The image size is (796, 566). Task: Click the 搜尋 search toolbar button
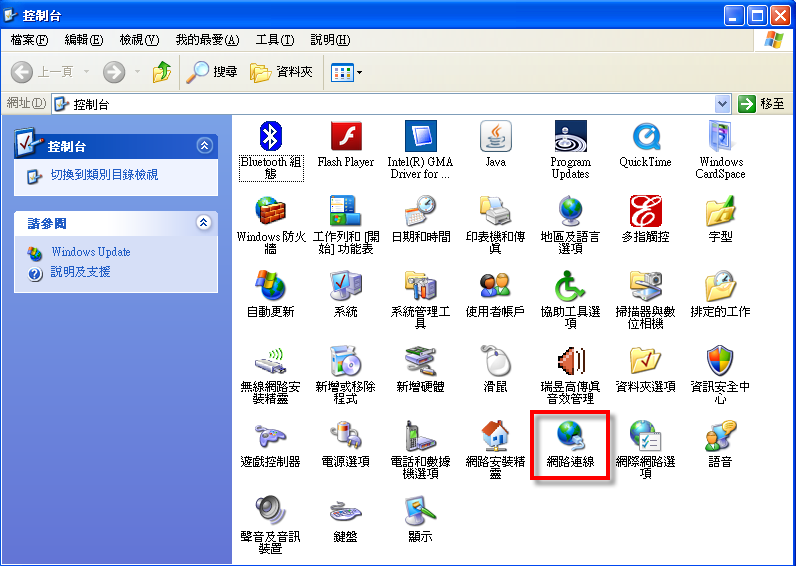213,72
